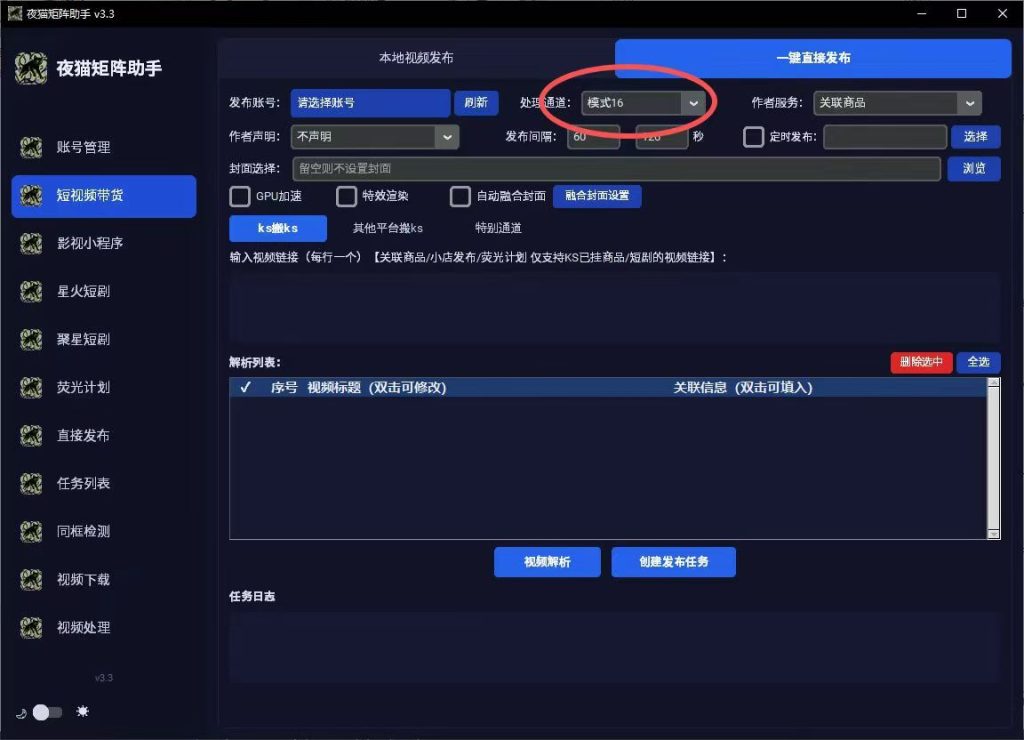Click the 视频标题 column header

pos(376,387)
